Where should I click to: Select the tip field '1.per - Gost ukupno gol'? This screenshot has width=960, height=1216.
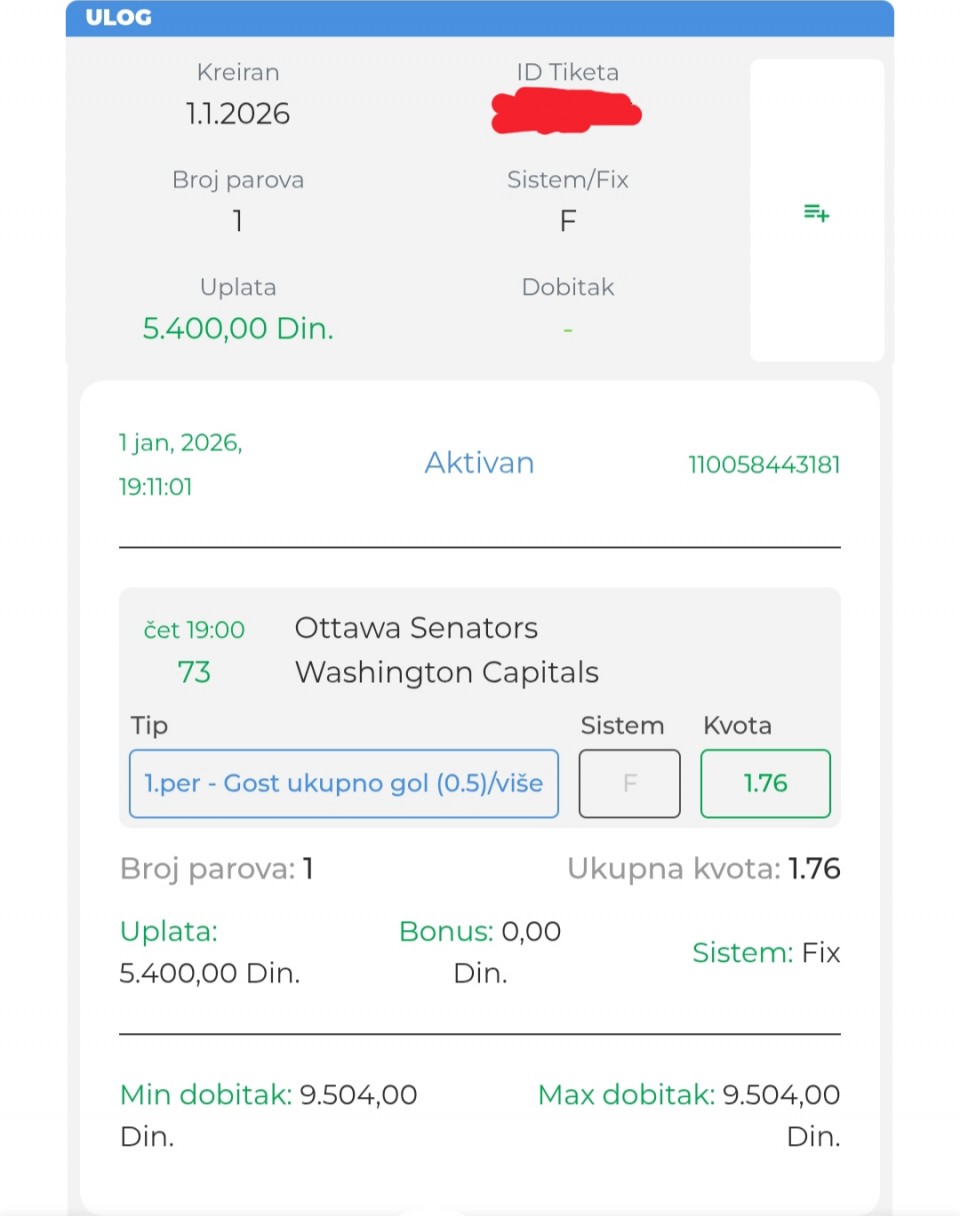tap(343, 783)
